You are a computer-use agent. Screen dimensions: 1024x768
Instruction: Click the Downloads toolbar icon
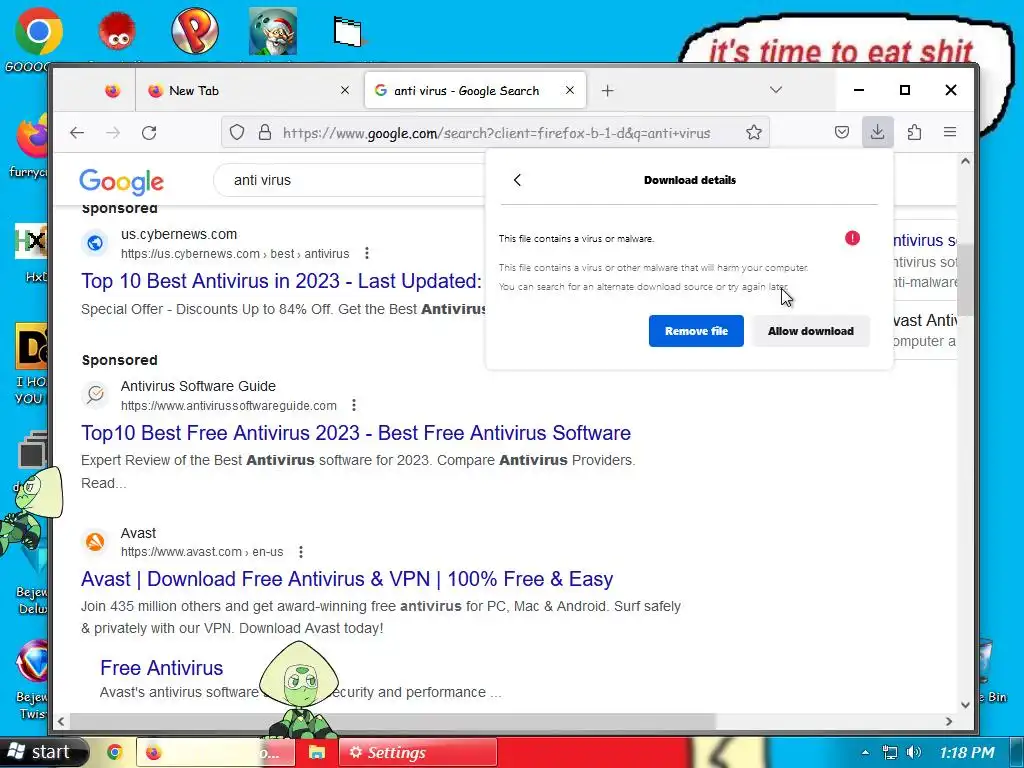878,133
